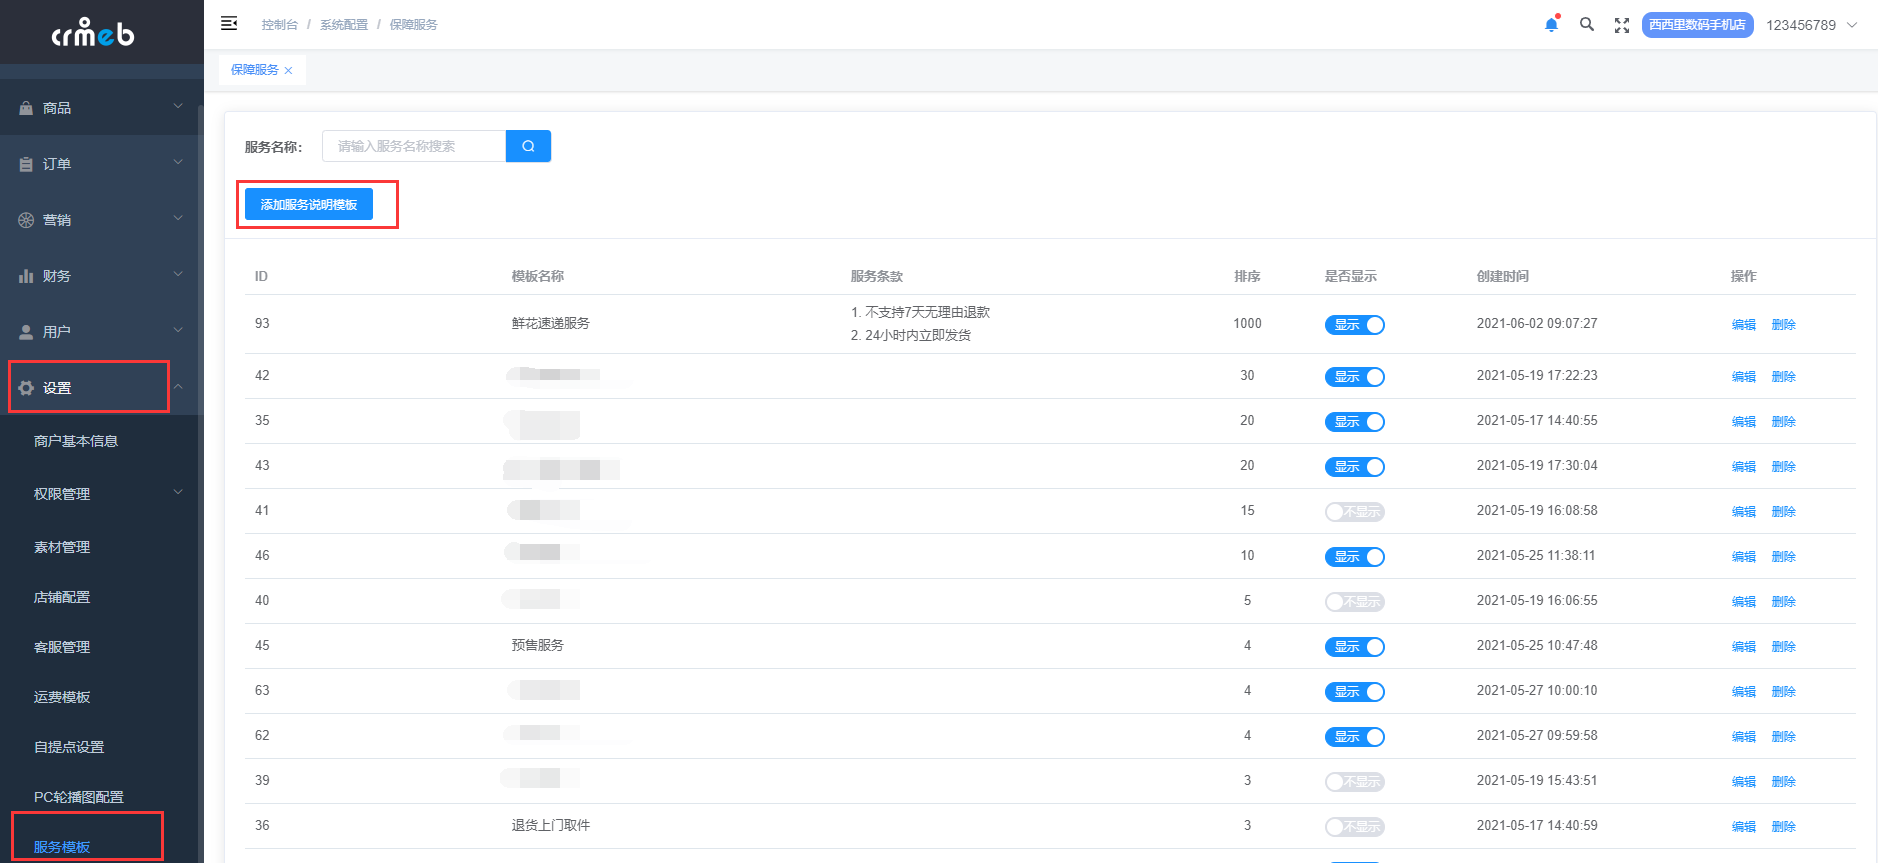Enable display switch for ID 41

click(x=1354, y=512)
